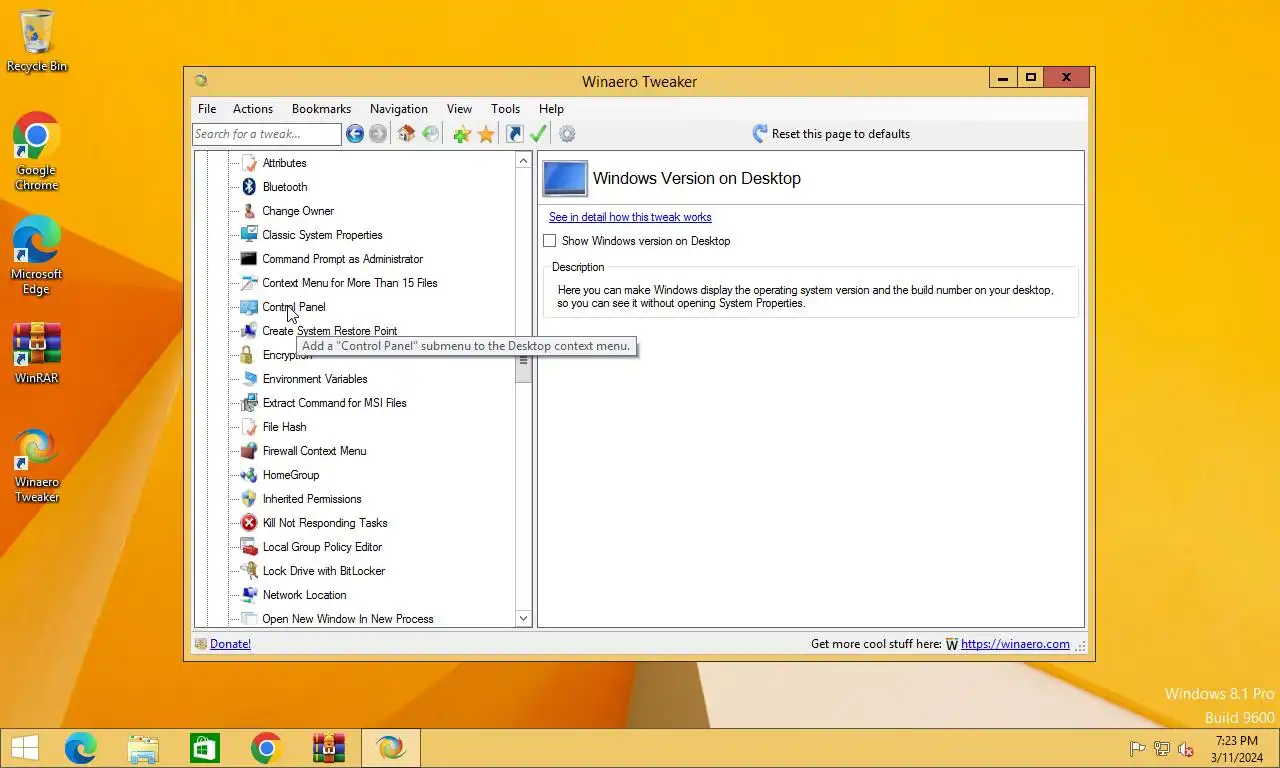Screen dimensions: 1280x768
Task: Click the greyed forward navigation arrow
Action: coord(378,134)
